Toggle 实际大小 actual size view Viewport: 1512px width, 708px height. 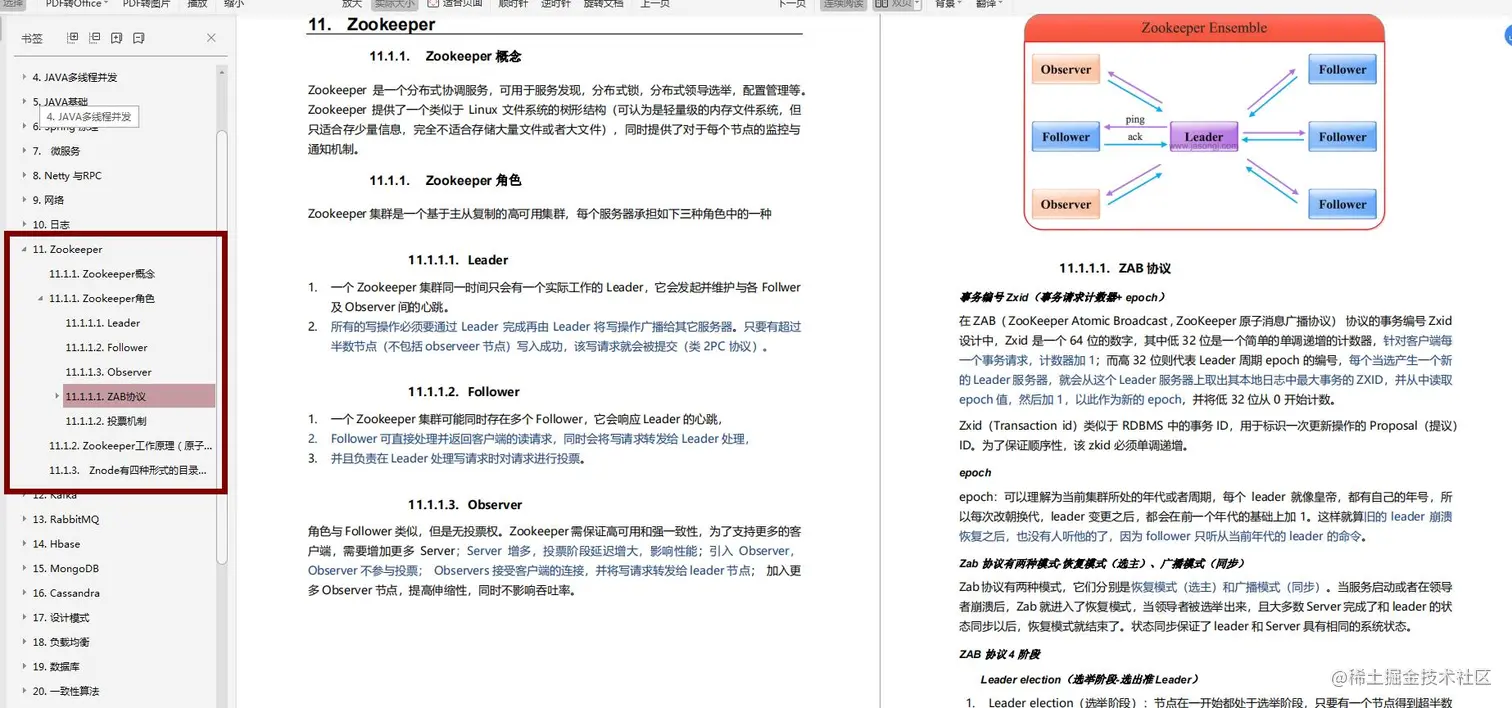(x=395, y=4)
